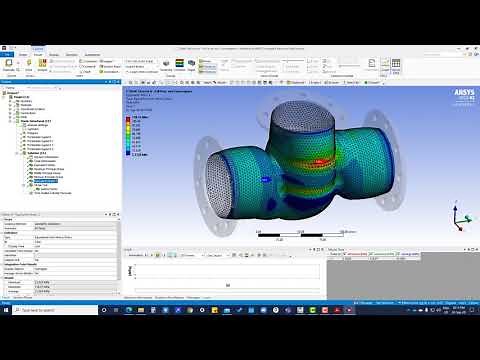Collapse the Stress Tool branch expander
Image resolution: width=480 pixels, height=360 pixels.
[x=24, y=185]
